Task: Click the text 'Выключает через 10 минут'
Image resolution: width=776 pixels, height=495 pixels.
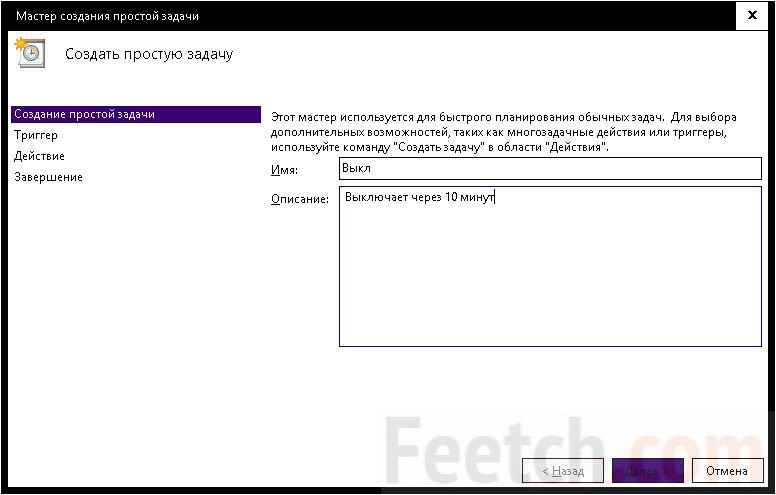Action: click(419, 198)
